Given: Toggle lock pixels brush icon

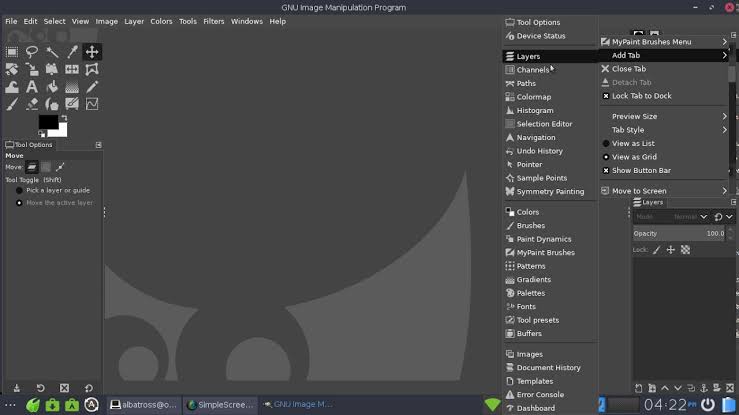Looking at the screenshot, I should click(657, 250).
